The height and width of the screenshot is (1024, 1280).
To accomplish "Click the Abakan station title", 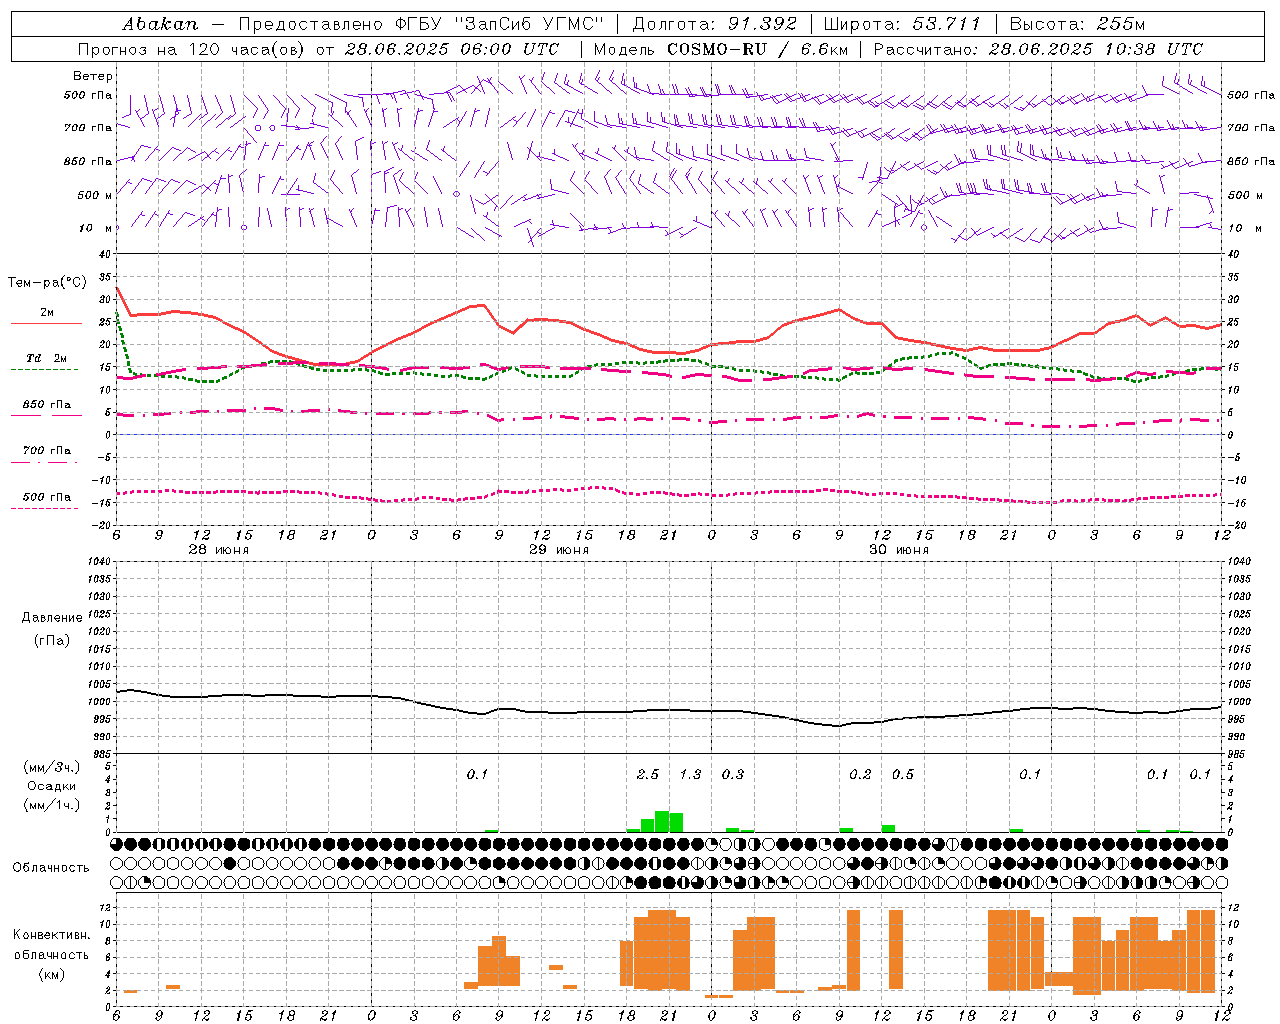I will (x=160, y=24).
